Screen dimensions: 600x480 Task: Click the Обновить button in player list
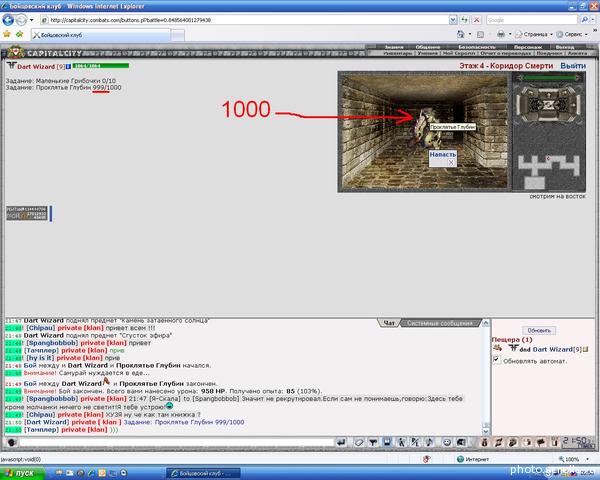[539, 330]
